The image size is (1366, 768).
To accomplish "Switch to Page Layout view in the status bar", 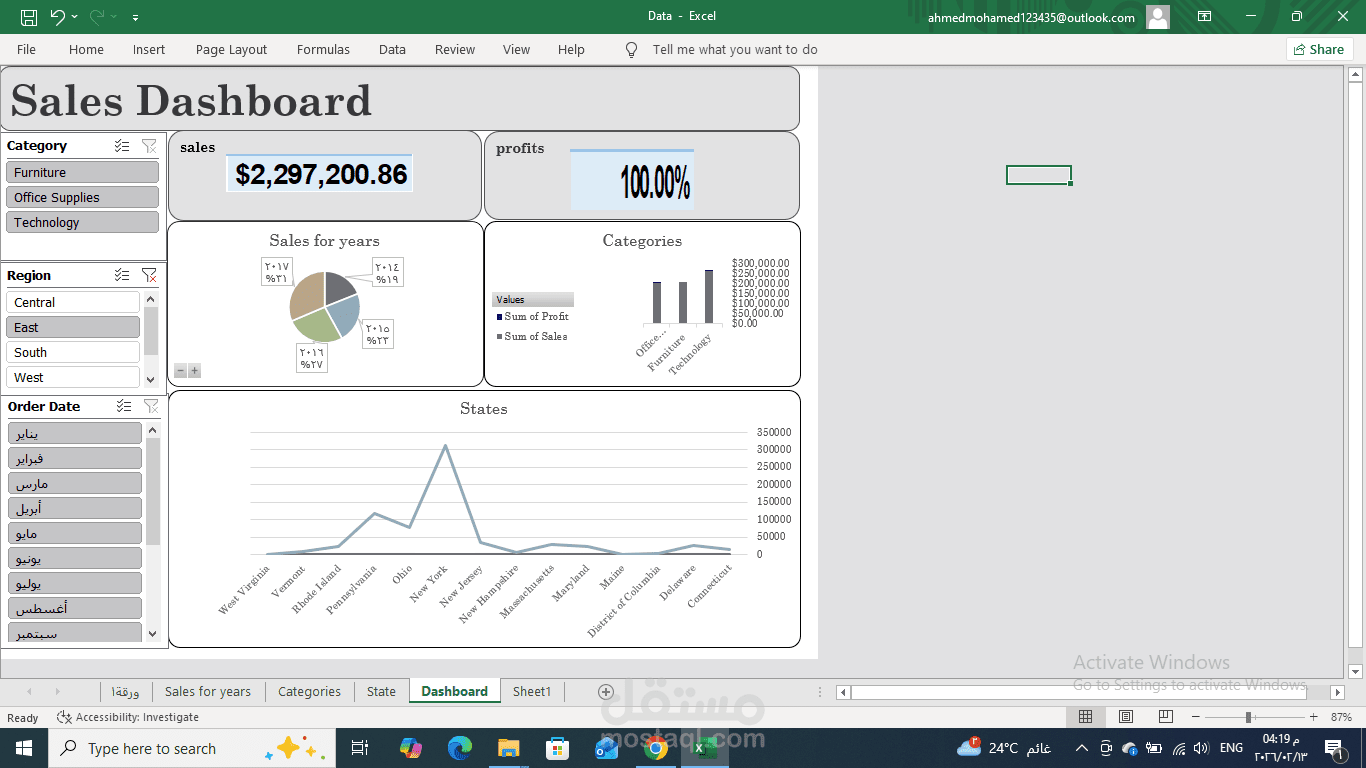I will click(1126, 717).
